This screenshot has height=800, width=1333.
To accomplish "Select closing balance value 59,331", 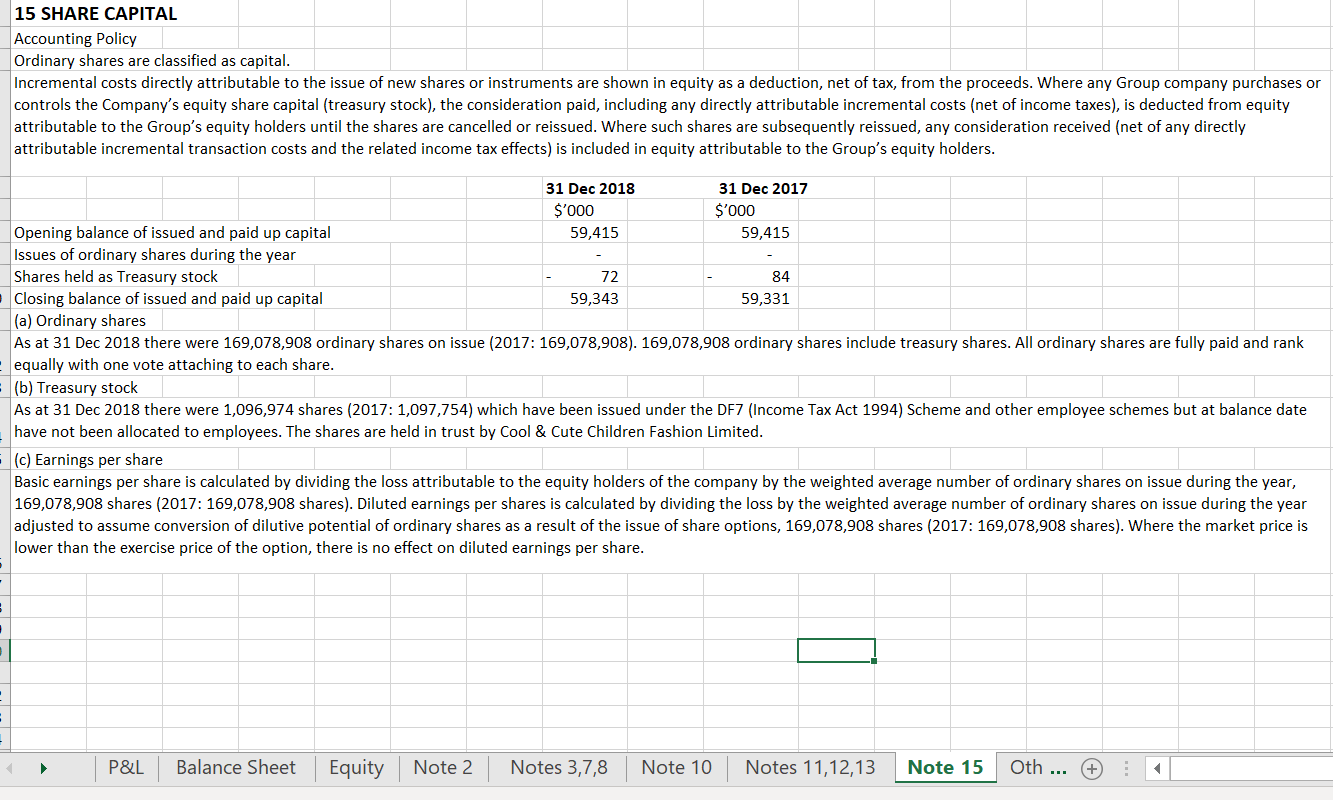I will point(765,298).
